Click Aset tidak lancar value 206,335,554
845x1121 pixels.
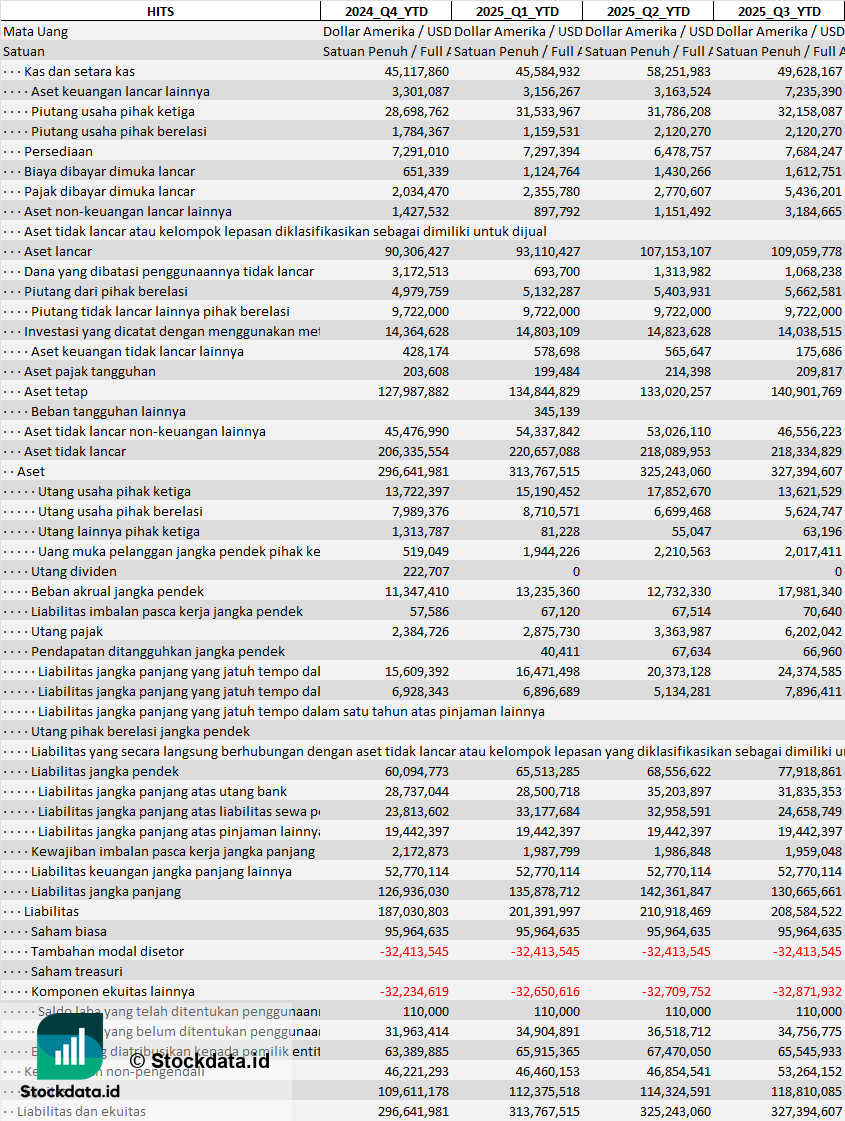[413, 452]
